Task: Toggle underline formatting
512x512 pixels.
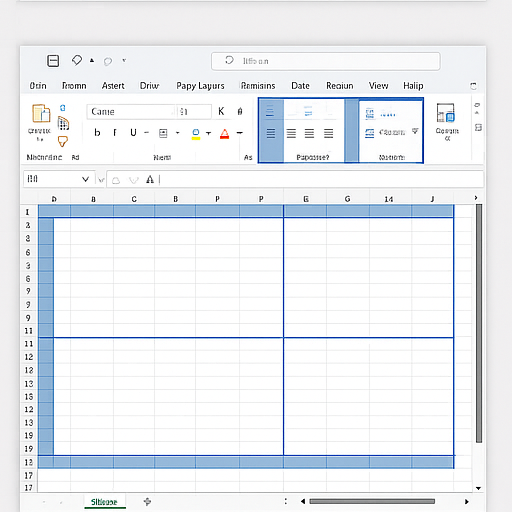Action: (133, 133)
